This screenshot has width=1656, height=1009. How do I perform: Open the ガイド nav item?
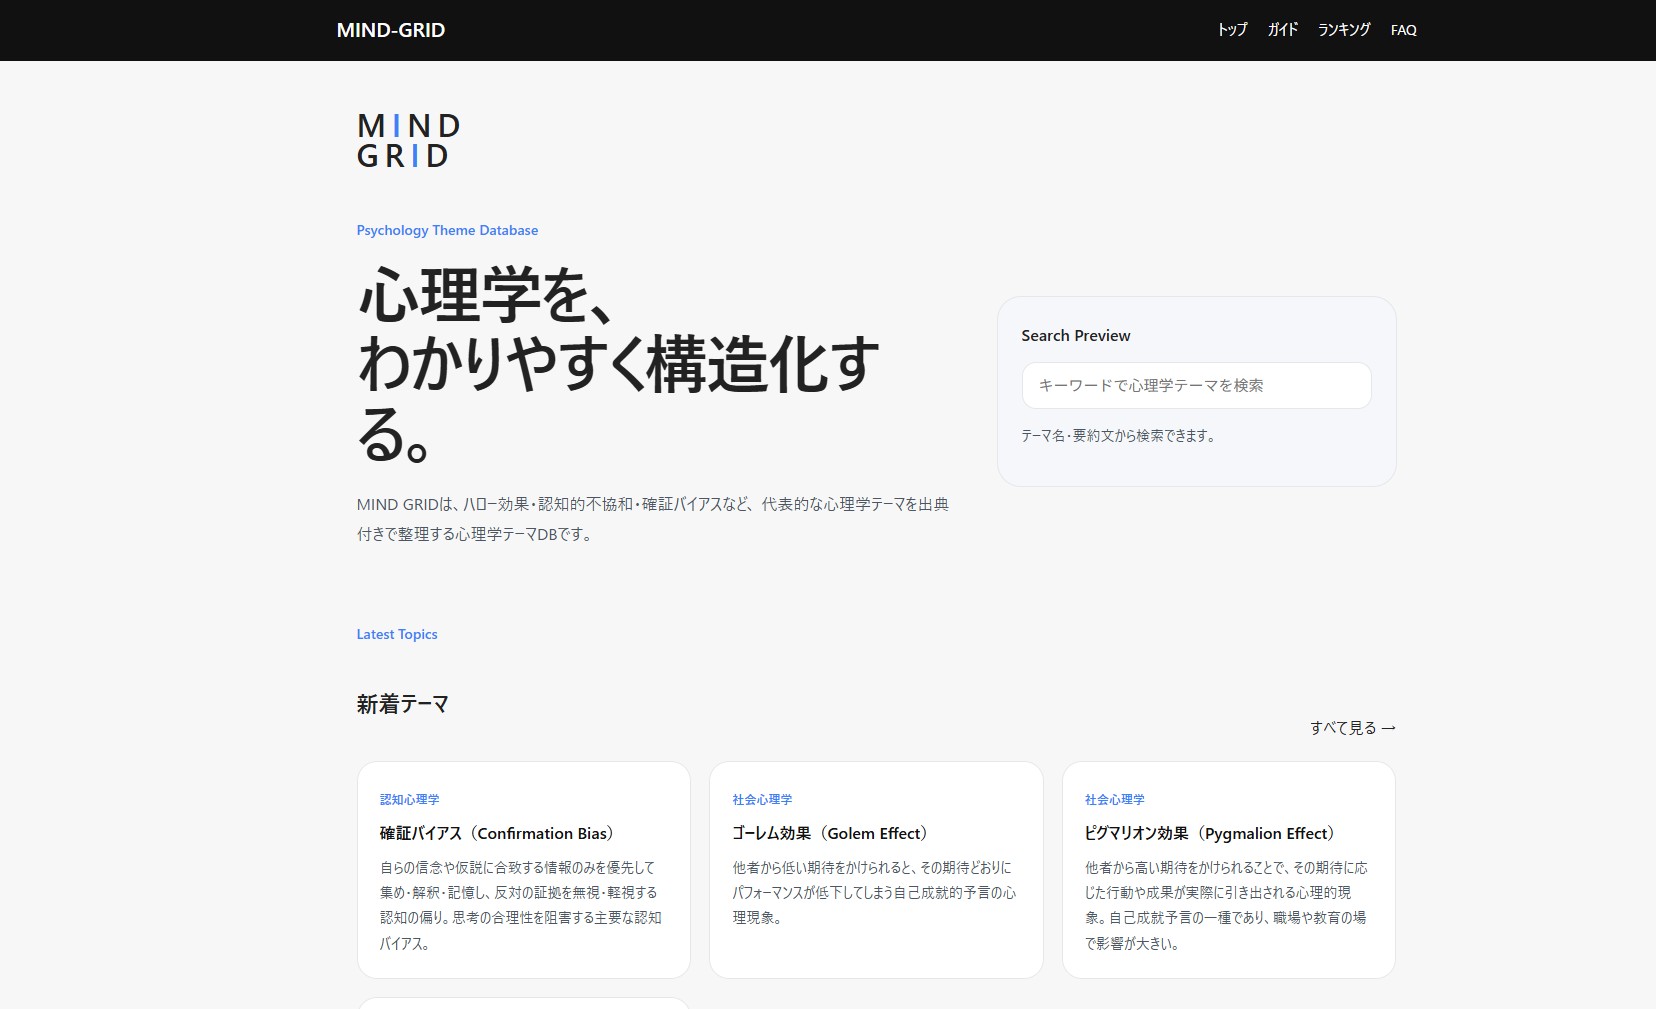1283,30
